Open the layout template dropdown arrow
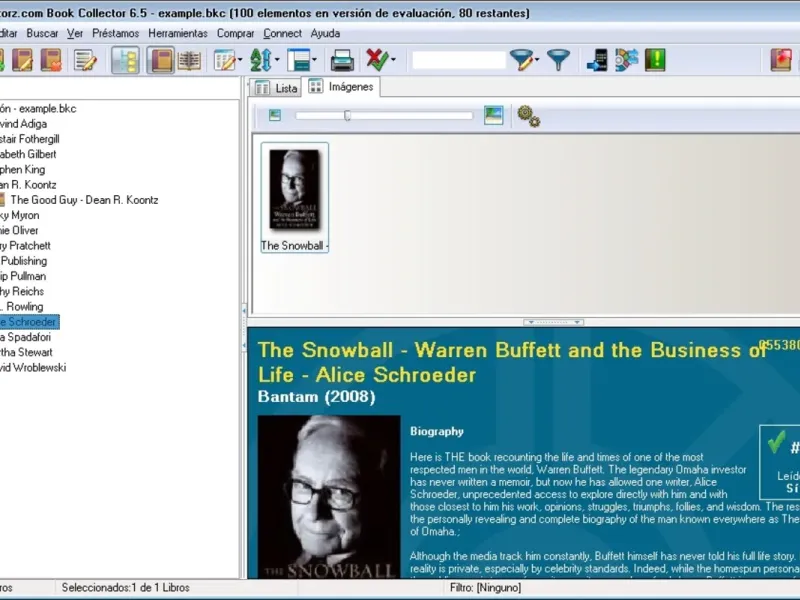Screen dimensions: 800x600 (314, 60)
